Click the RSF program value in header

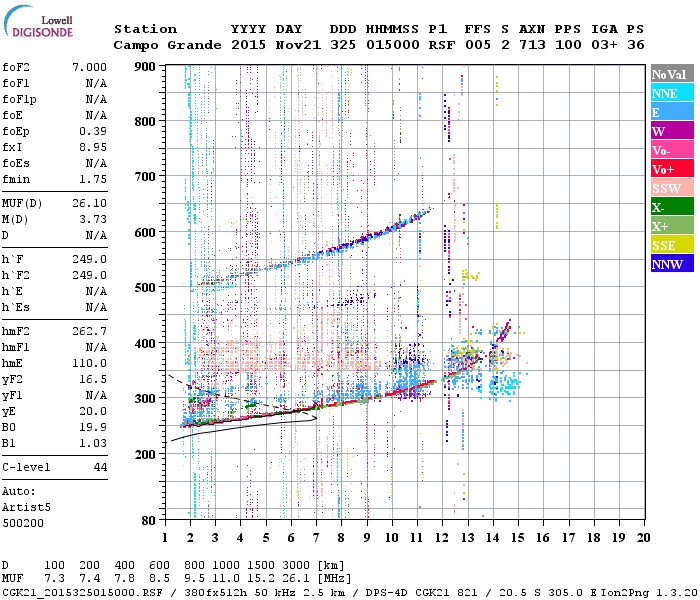pyautogui.click(x=442, y=45)
